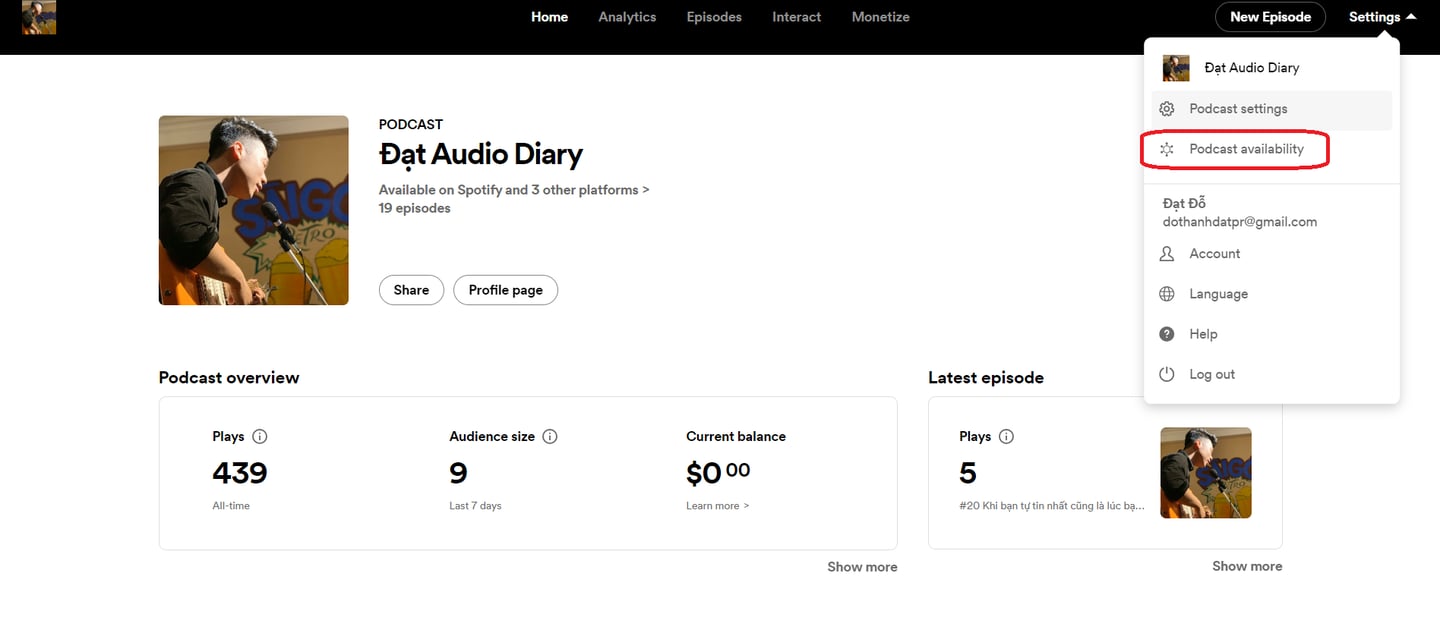Select Đạt Audio Diary in the settings menu
1440x640 pixels.
tap(1251, 68)
